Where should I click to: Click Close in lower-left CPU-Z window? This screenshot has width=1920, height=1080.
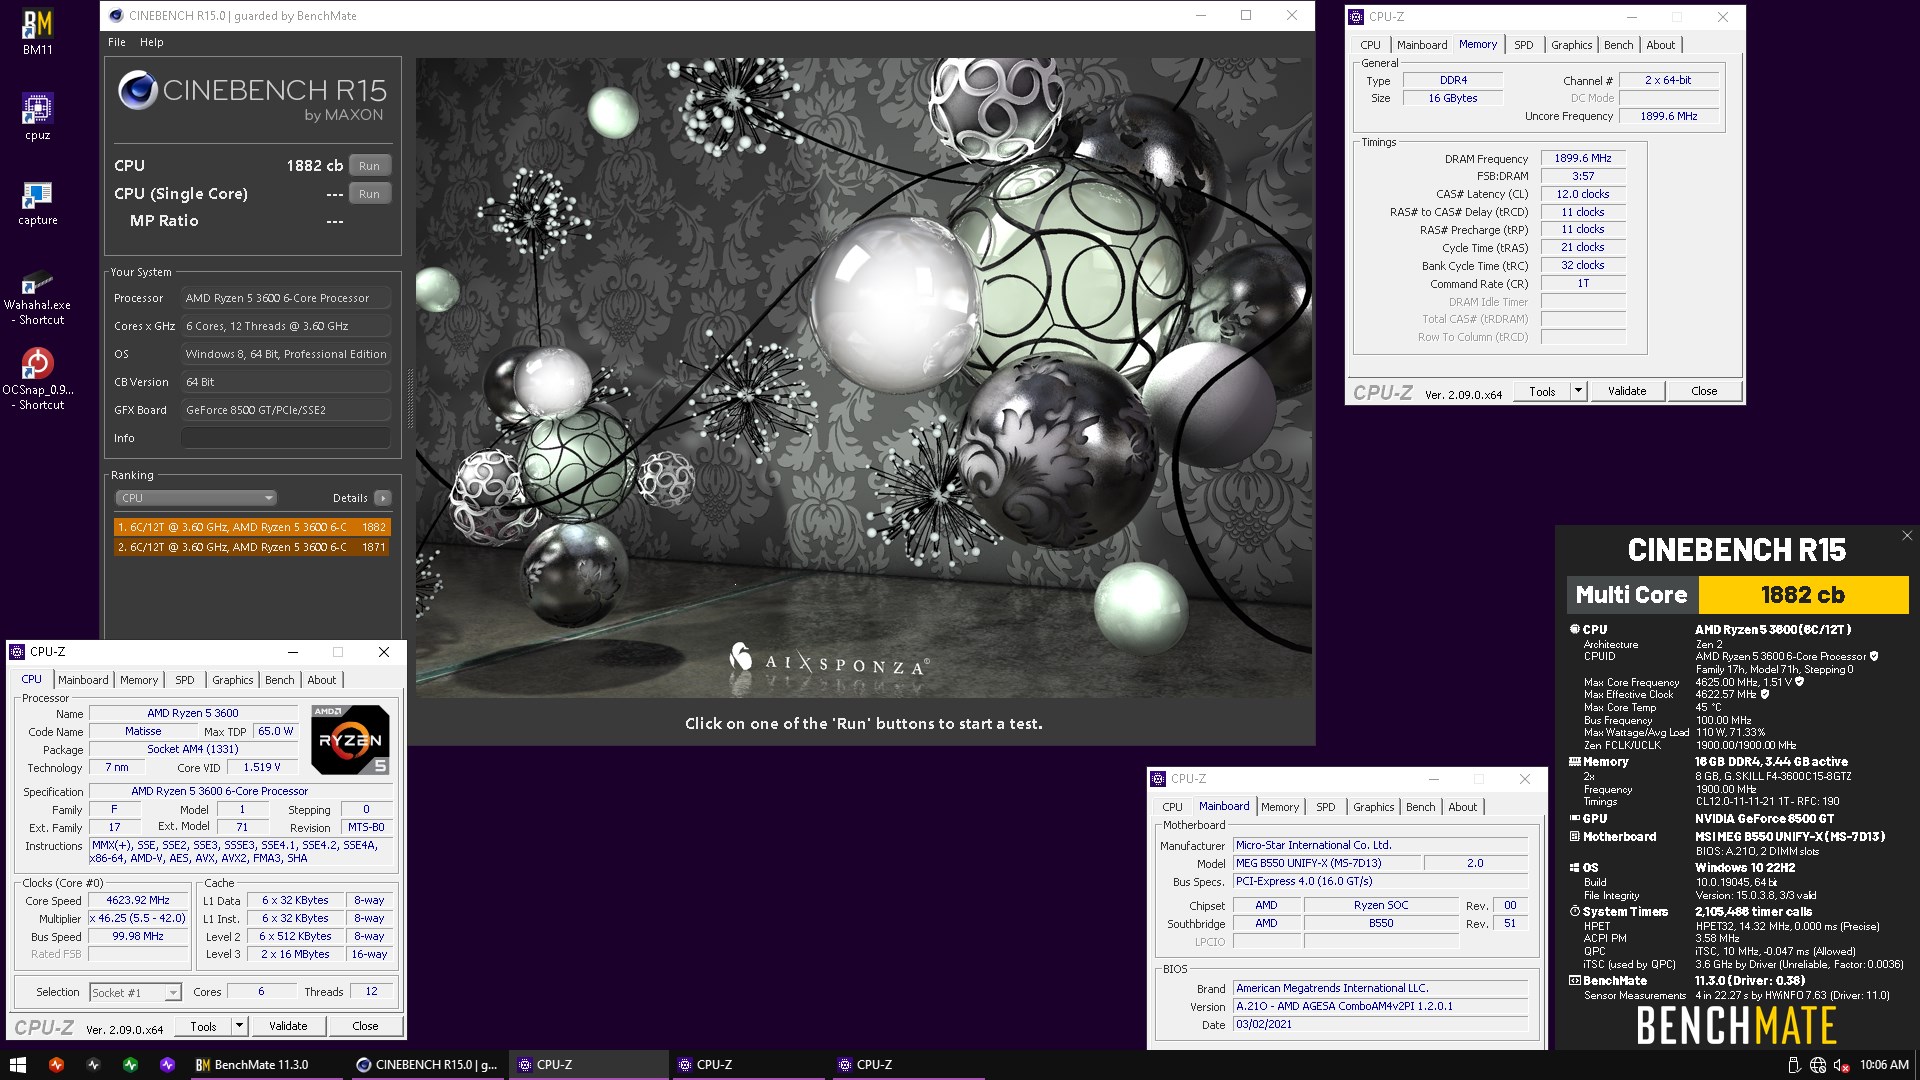(x=365, y=1026)
